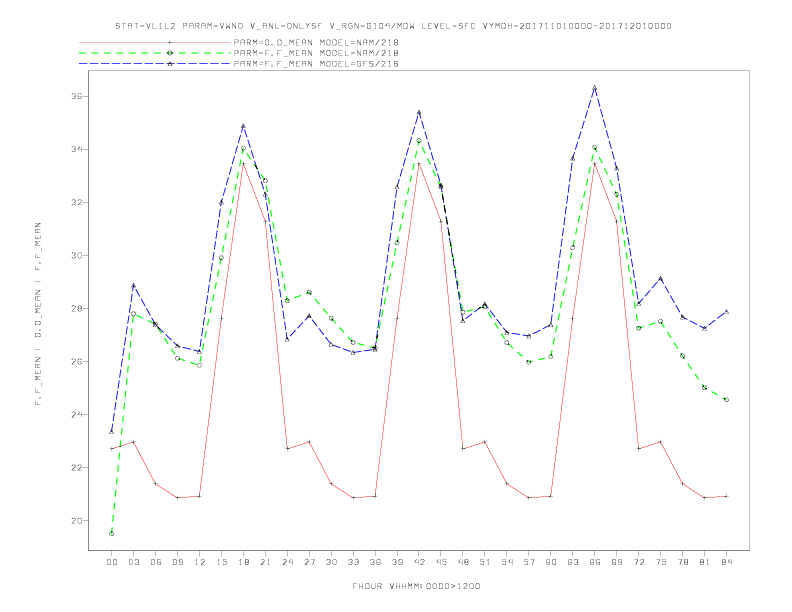Click the y-axis tick label 32
This screenshot has width=792, height=612.
[x=77, y=202]
